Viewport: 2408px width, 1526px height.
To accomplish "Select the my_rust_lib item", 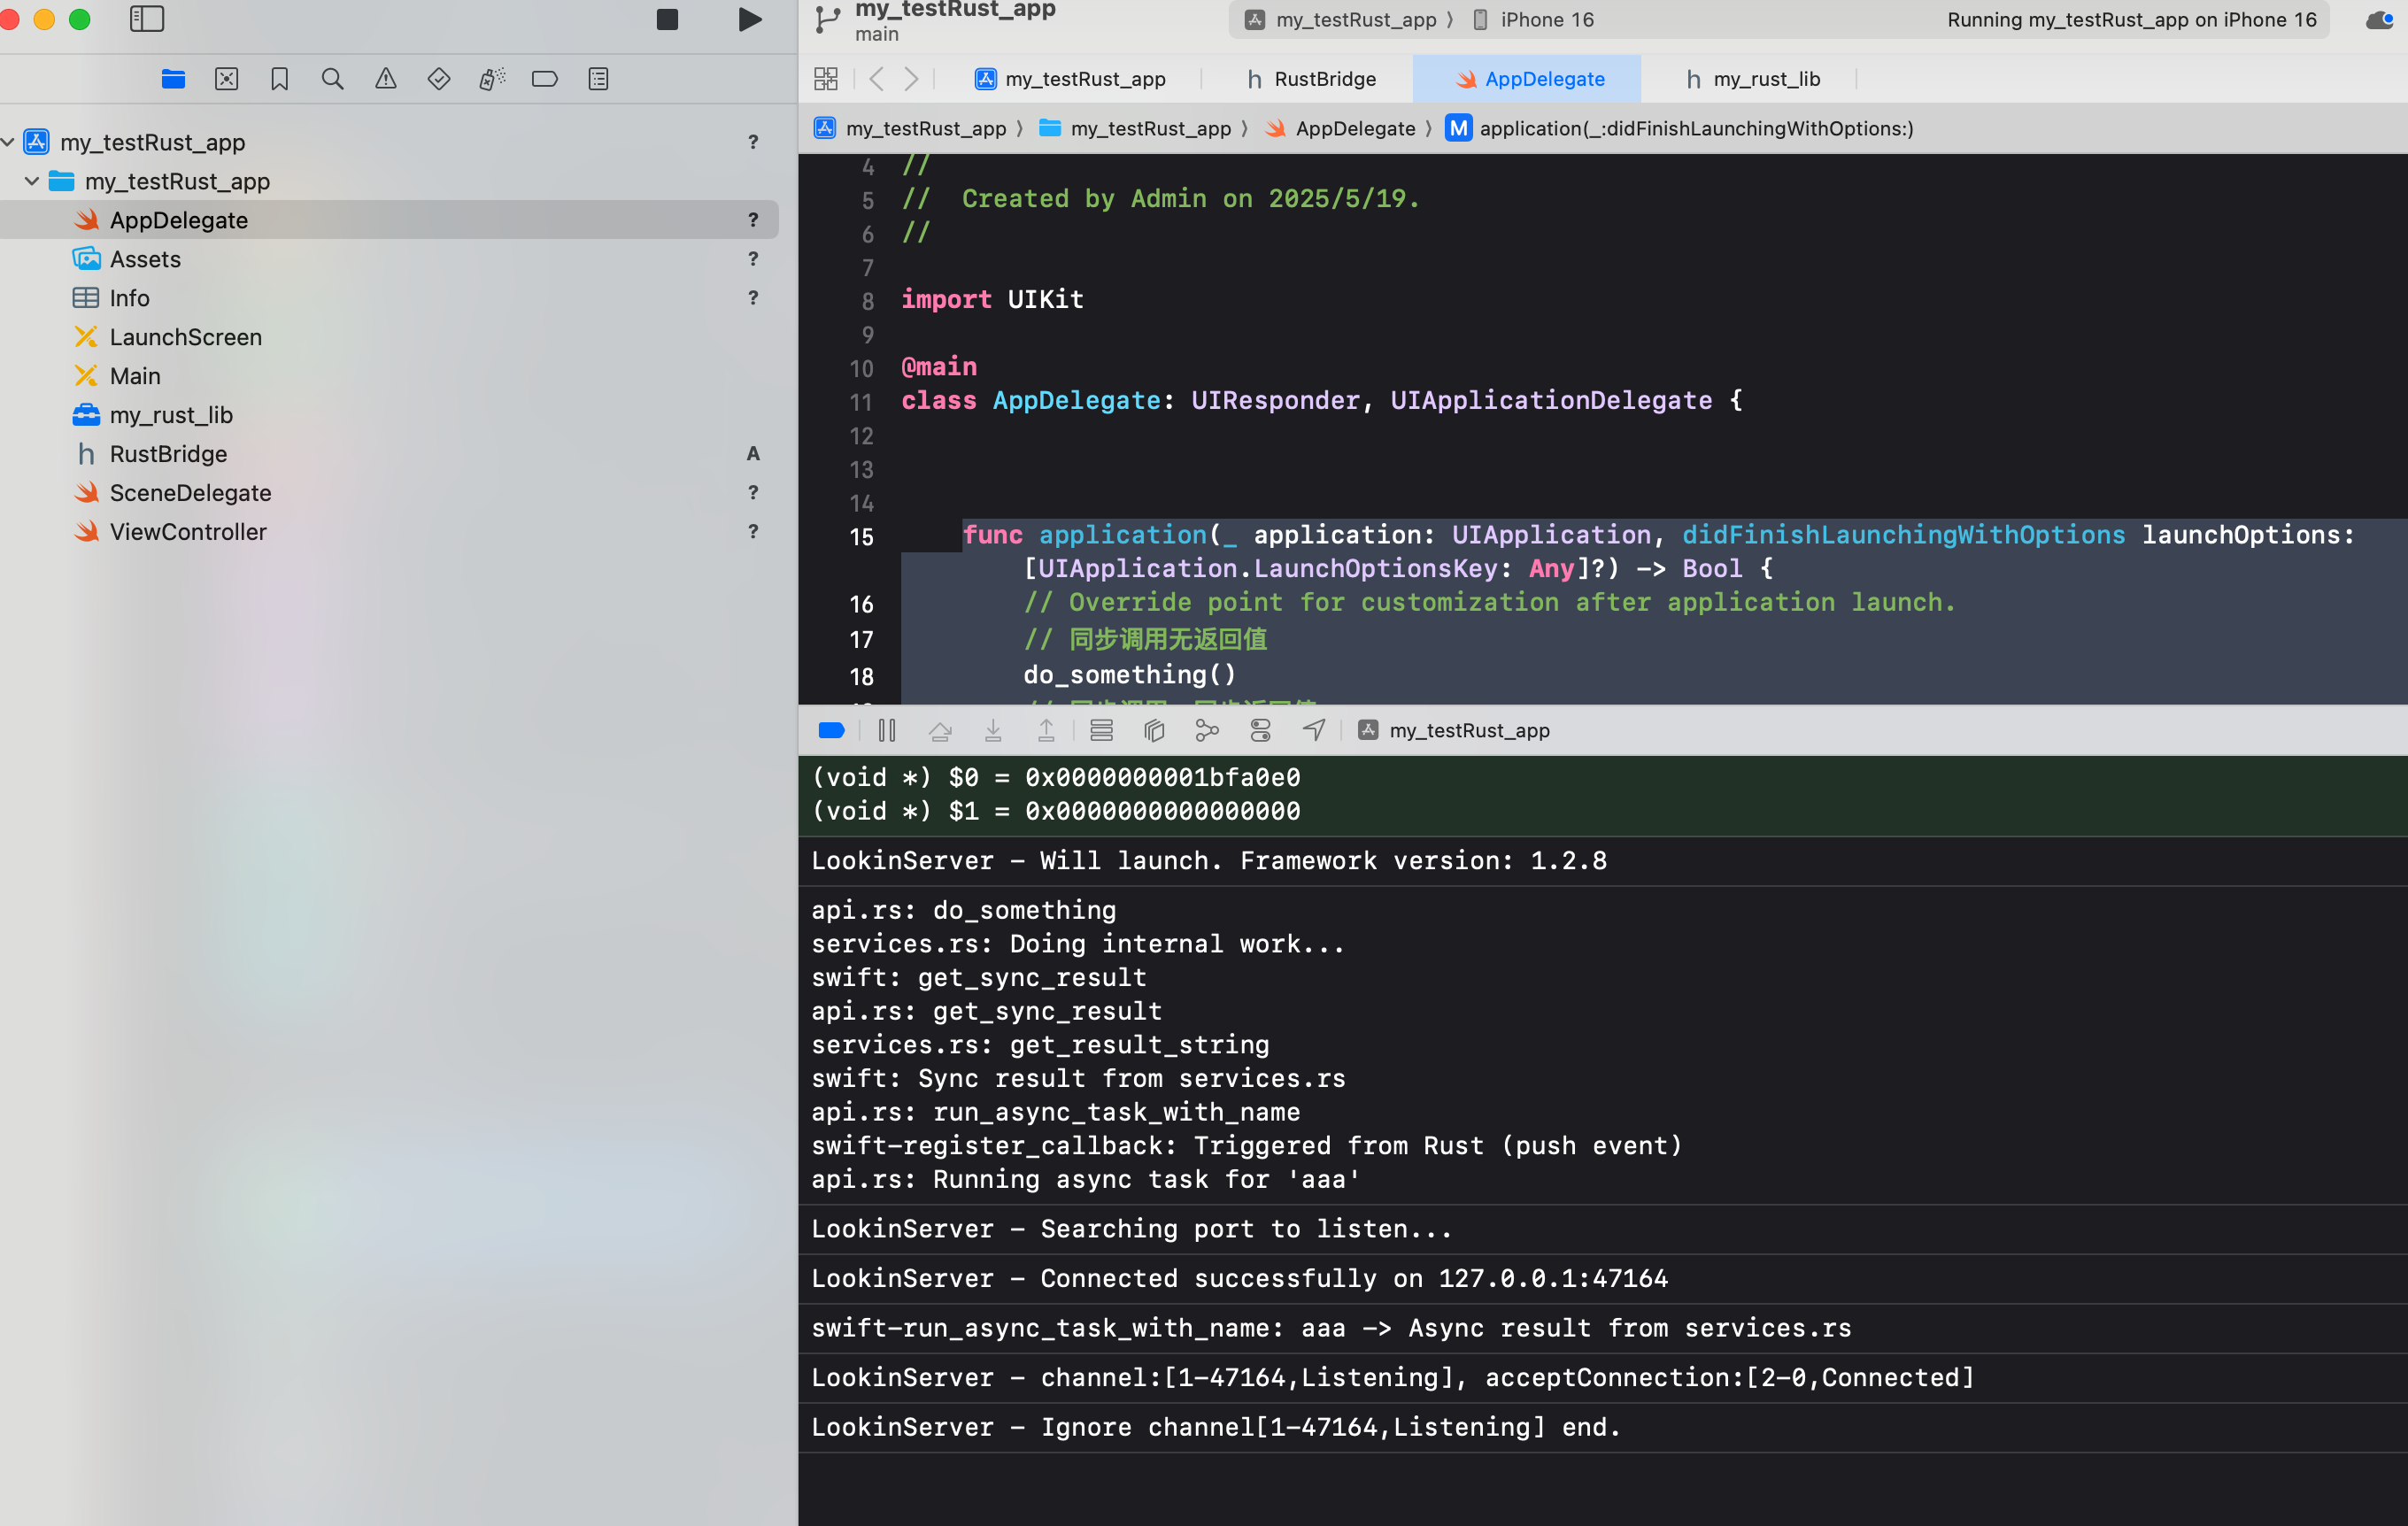I will 389,415.
